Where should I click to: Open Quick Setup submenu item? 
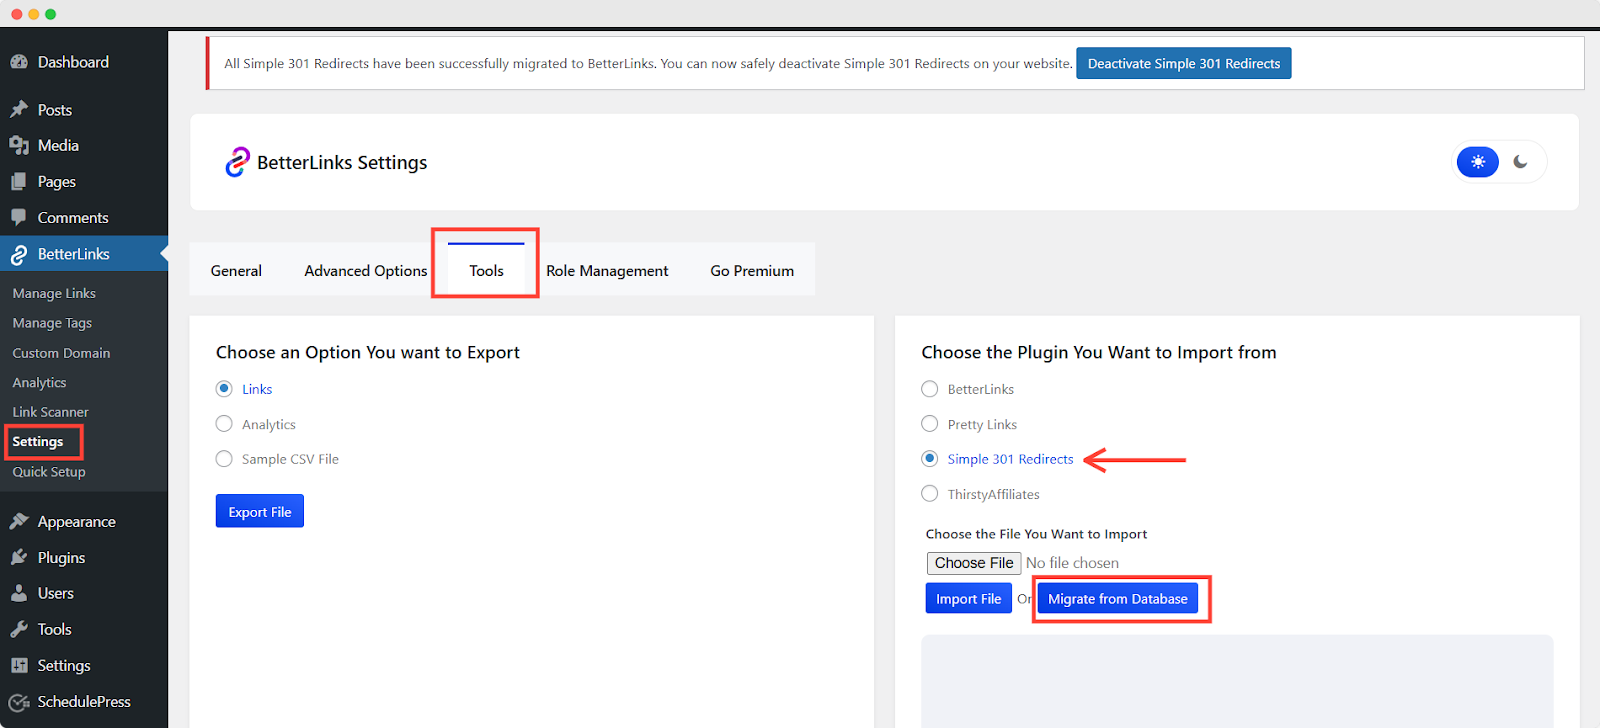point(49,471)
